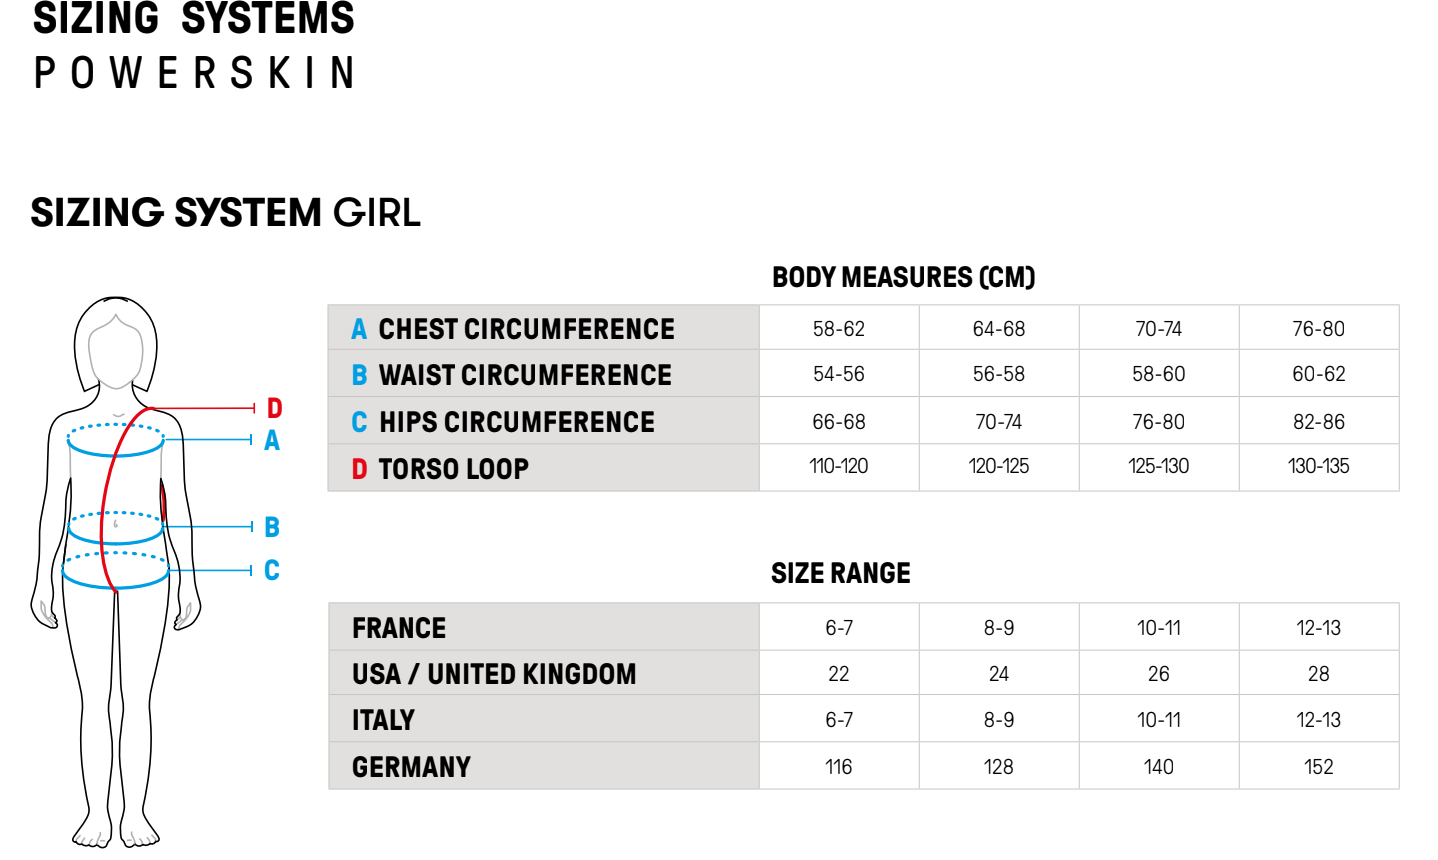Click the red D marker beside the figure
This screenshot has height=860, width=1438.
274,408
